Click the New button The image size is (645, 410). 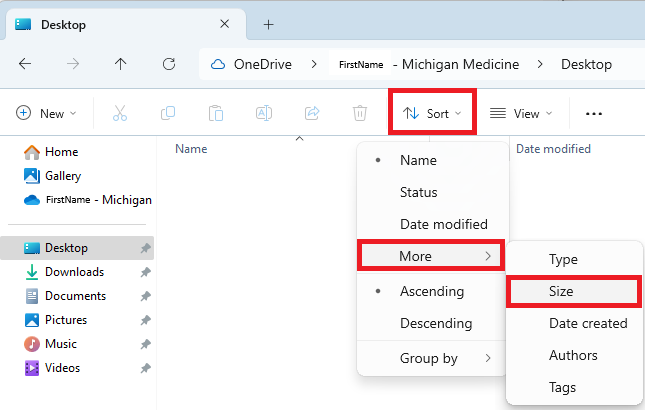(x=46, y=113)
